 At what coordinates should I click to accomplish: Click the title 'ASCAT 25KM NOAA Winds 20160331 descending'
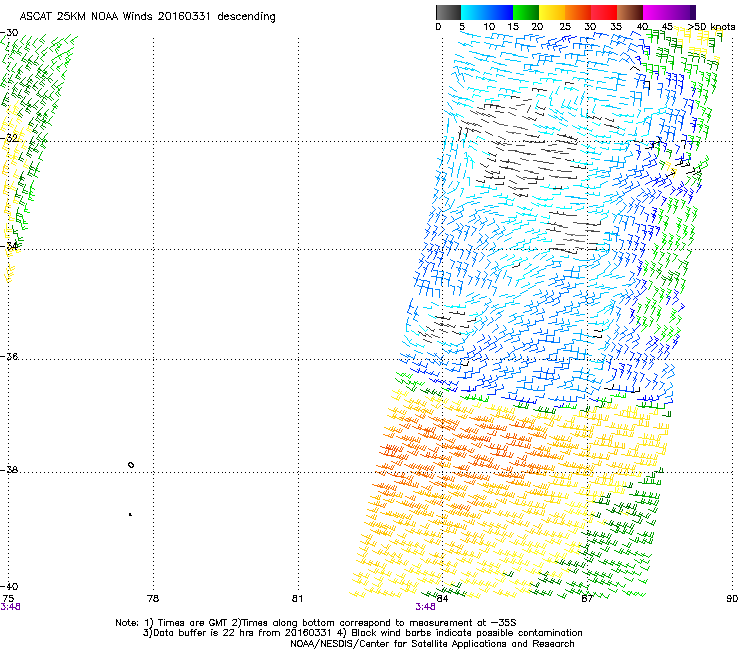pos(147,17)
